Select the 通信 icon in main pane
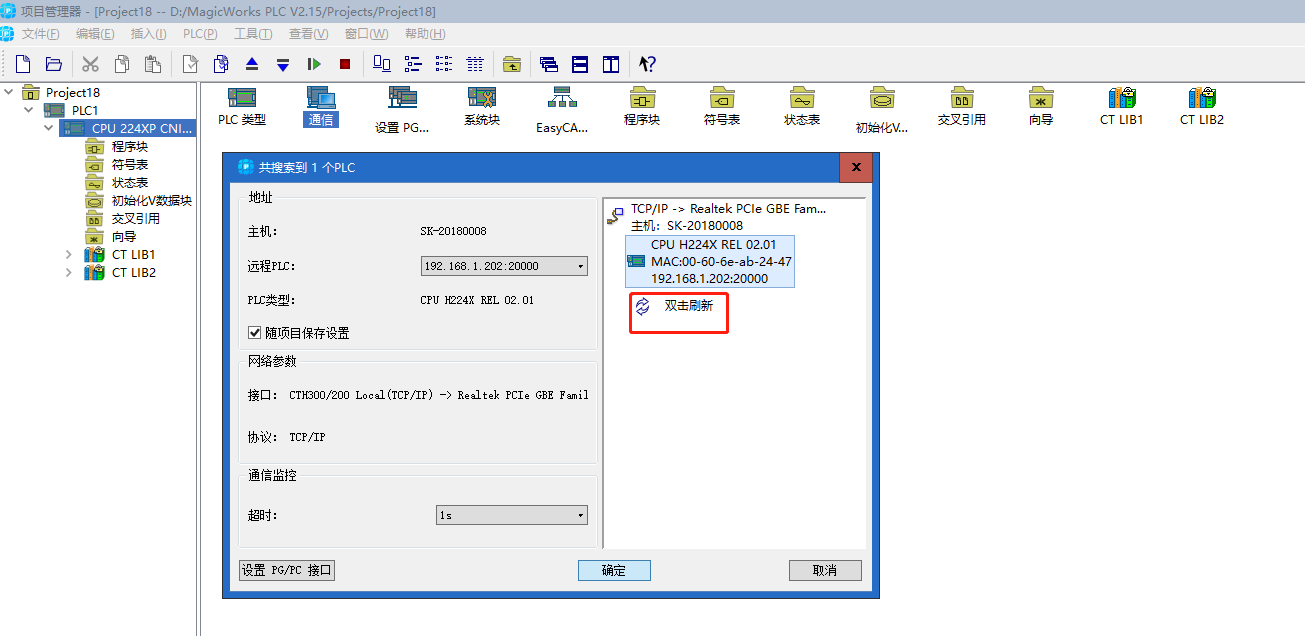This screenshot has height=636, width=1305. [x=321, y=106]
